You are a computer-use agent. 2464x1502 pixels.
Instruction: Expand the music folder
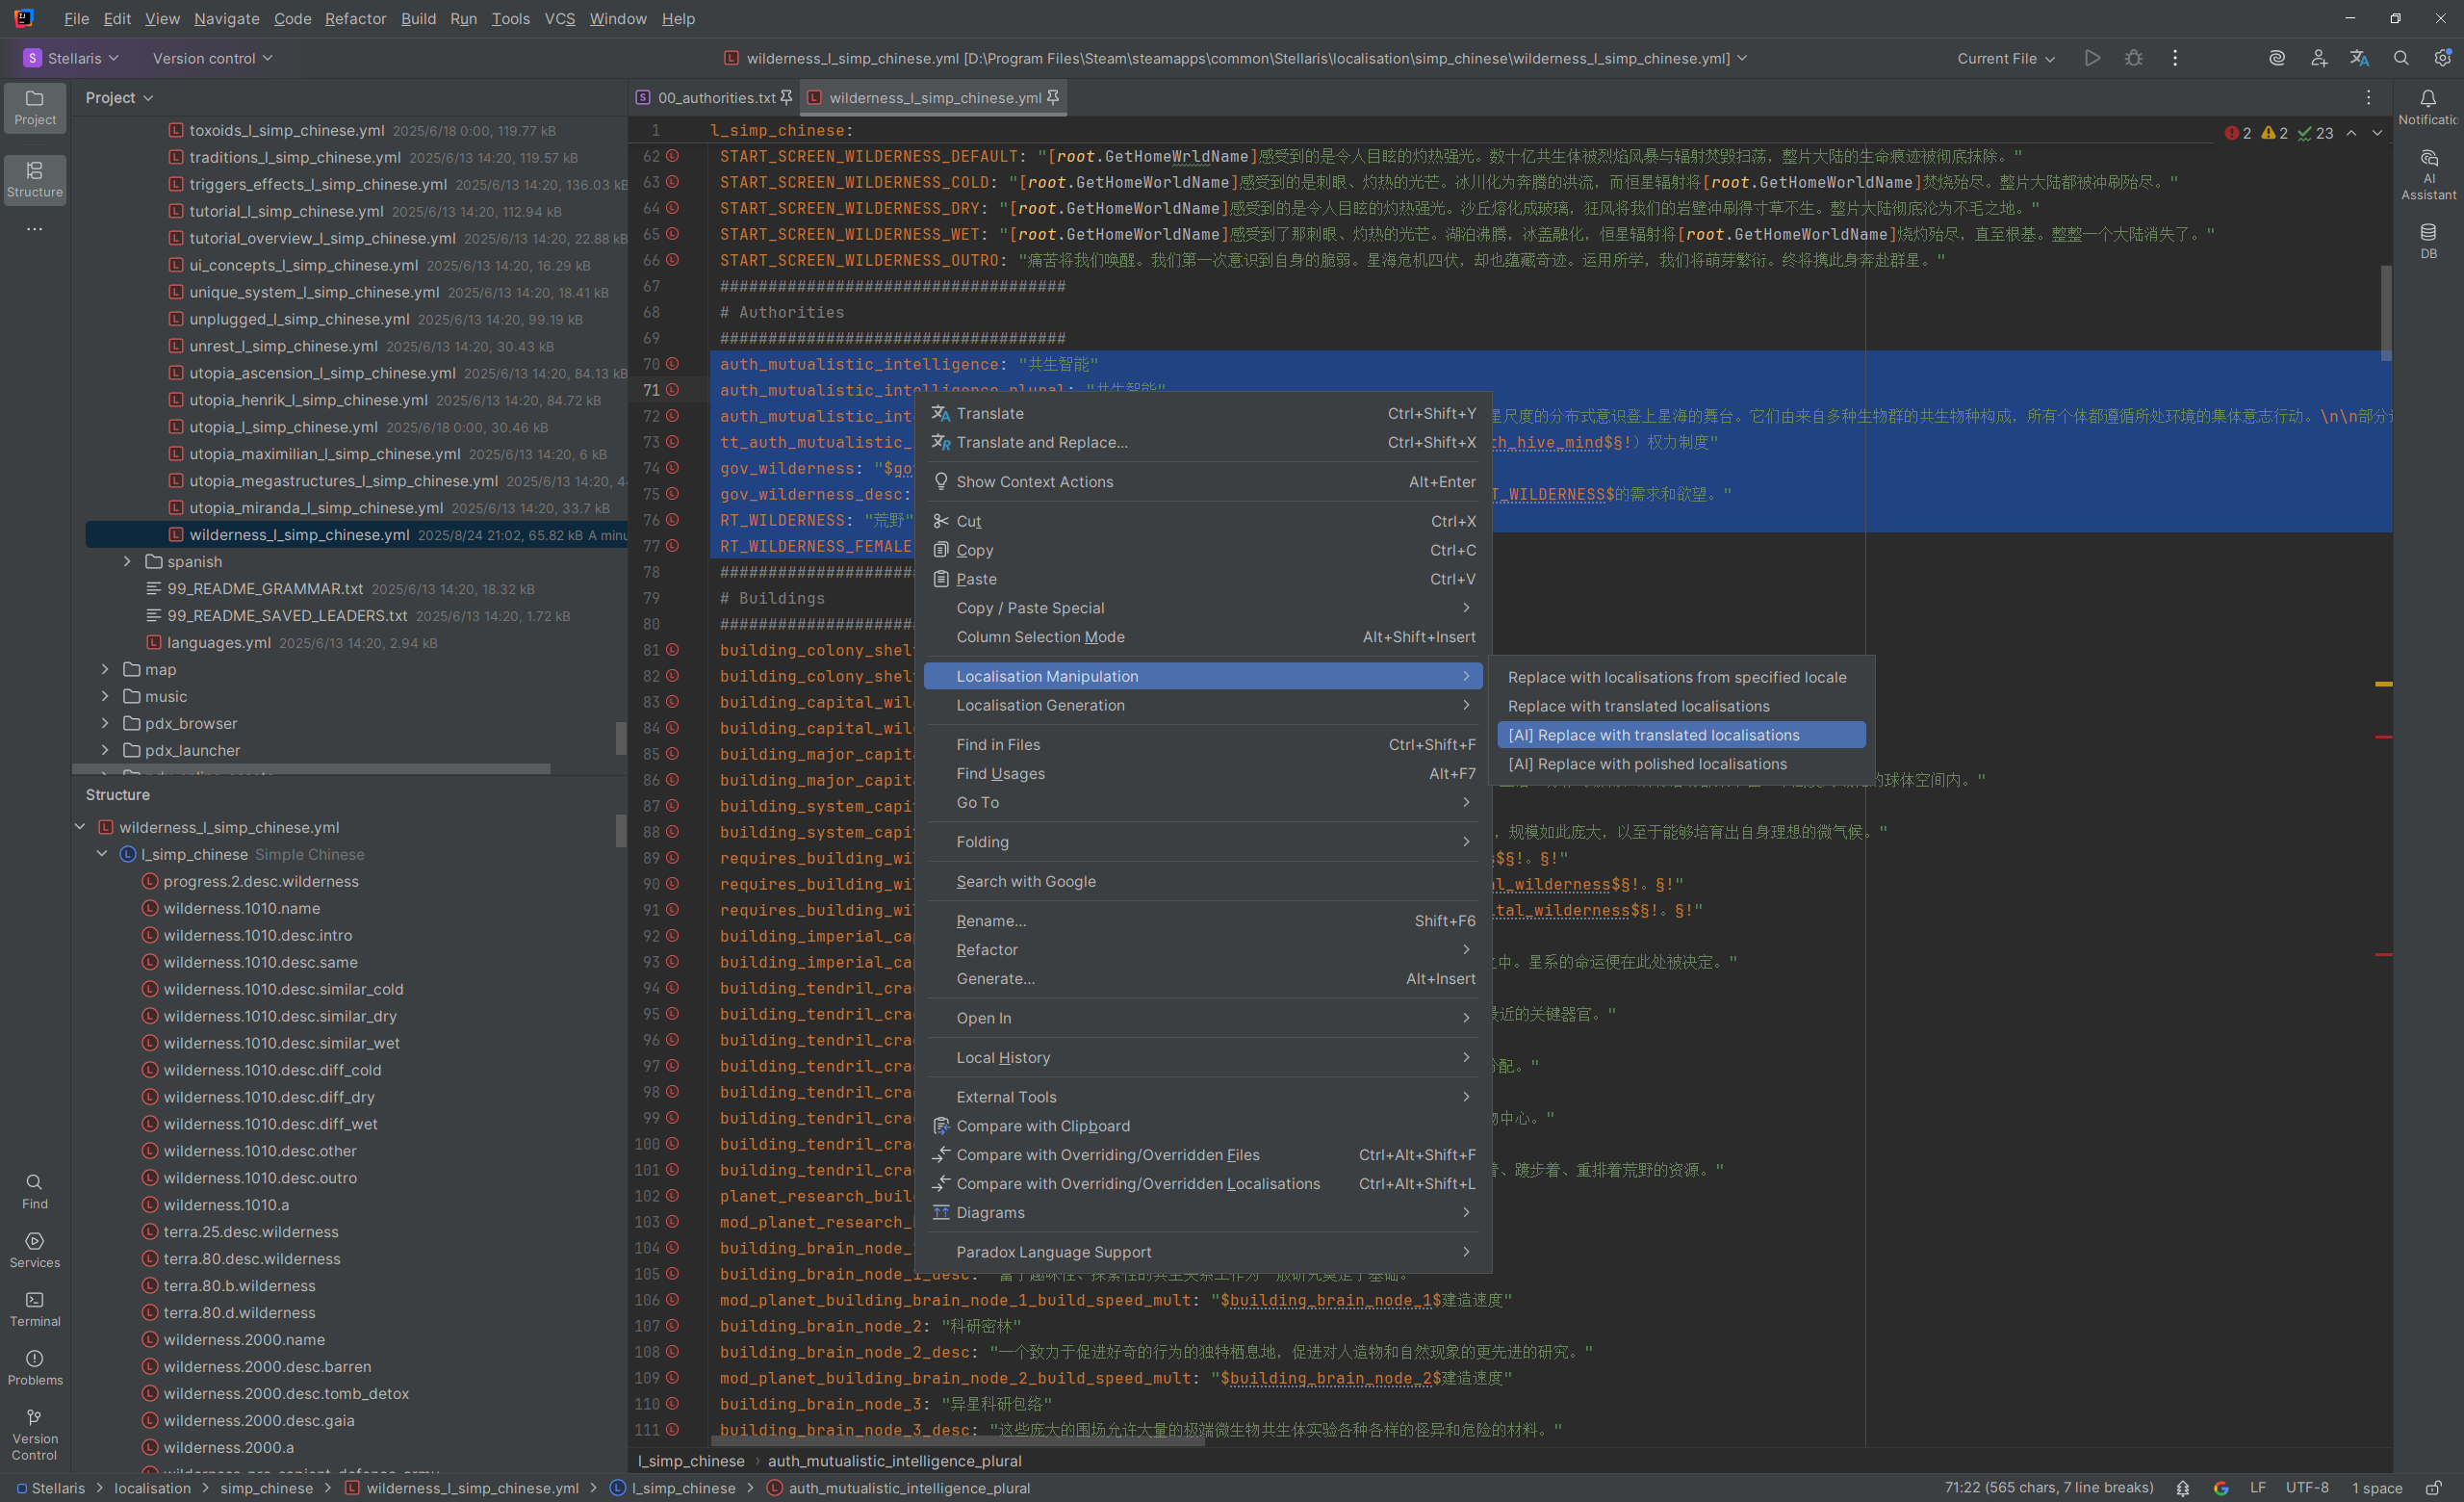tap(105, 696)
